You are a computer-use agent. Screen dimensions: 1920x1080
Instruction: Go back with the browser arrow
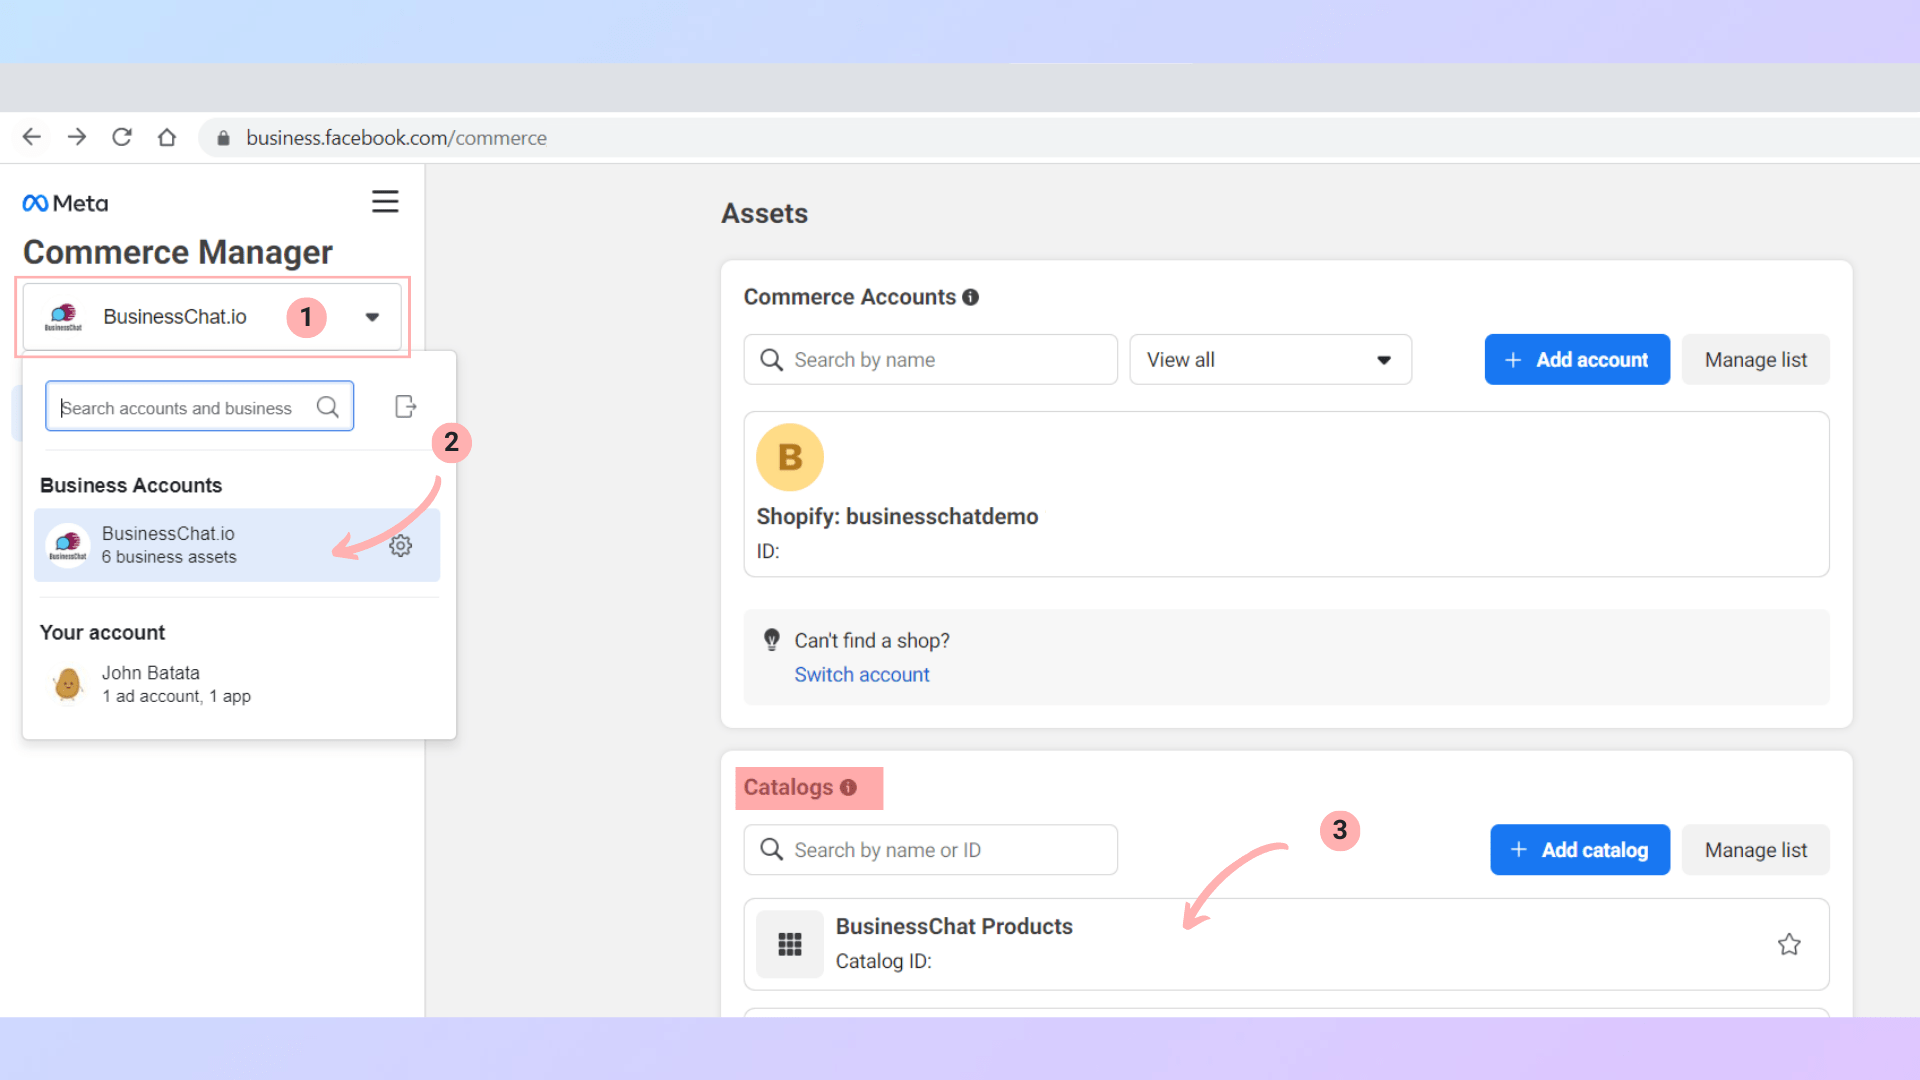click(x=32, y=137)
